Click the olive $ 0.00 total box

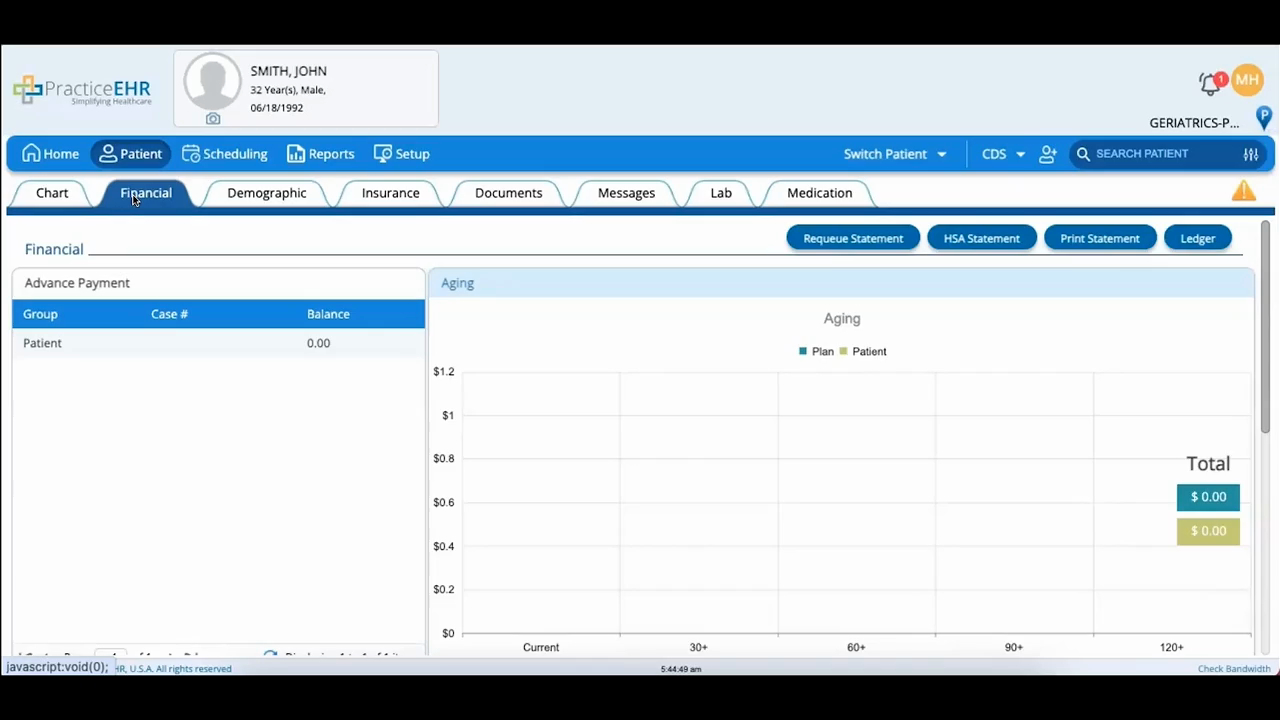click(1208, 531)
